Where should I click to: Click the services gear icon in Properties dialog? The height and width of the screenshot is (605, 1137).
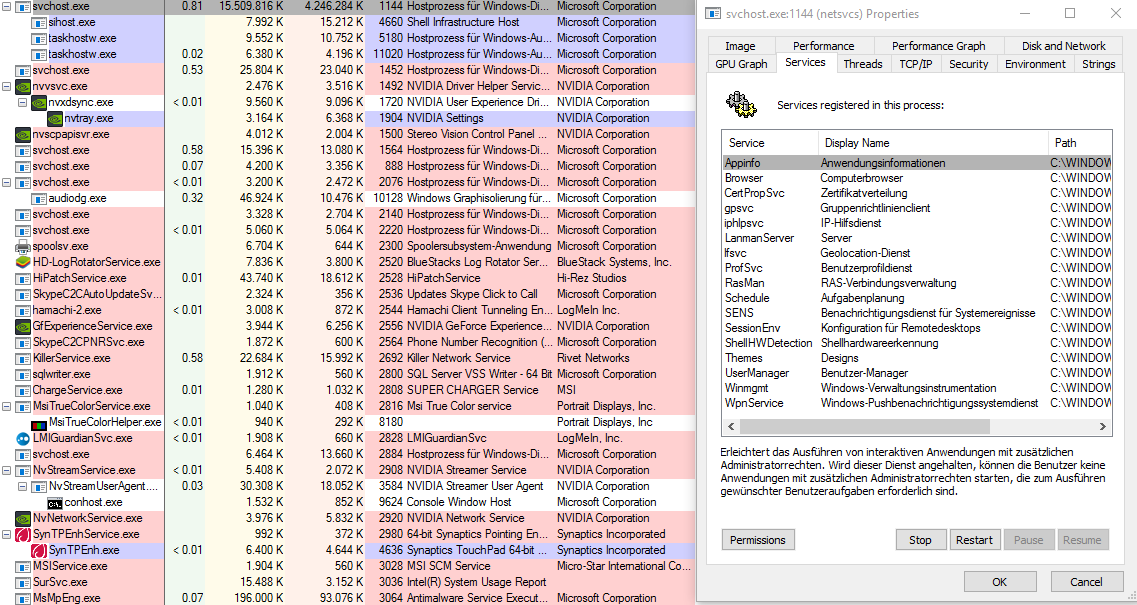pyautogui.click(x=741, y=105)
